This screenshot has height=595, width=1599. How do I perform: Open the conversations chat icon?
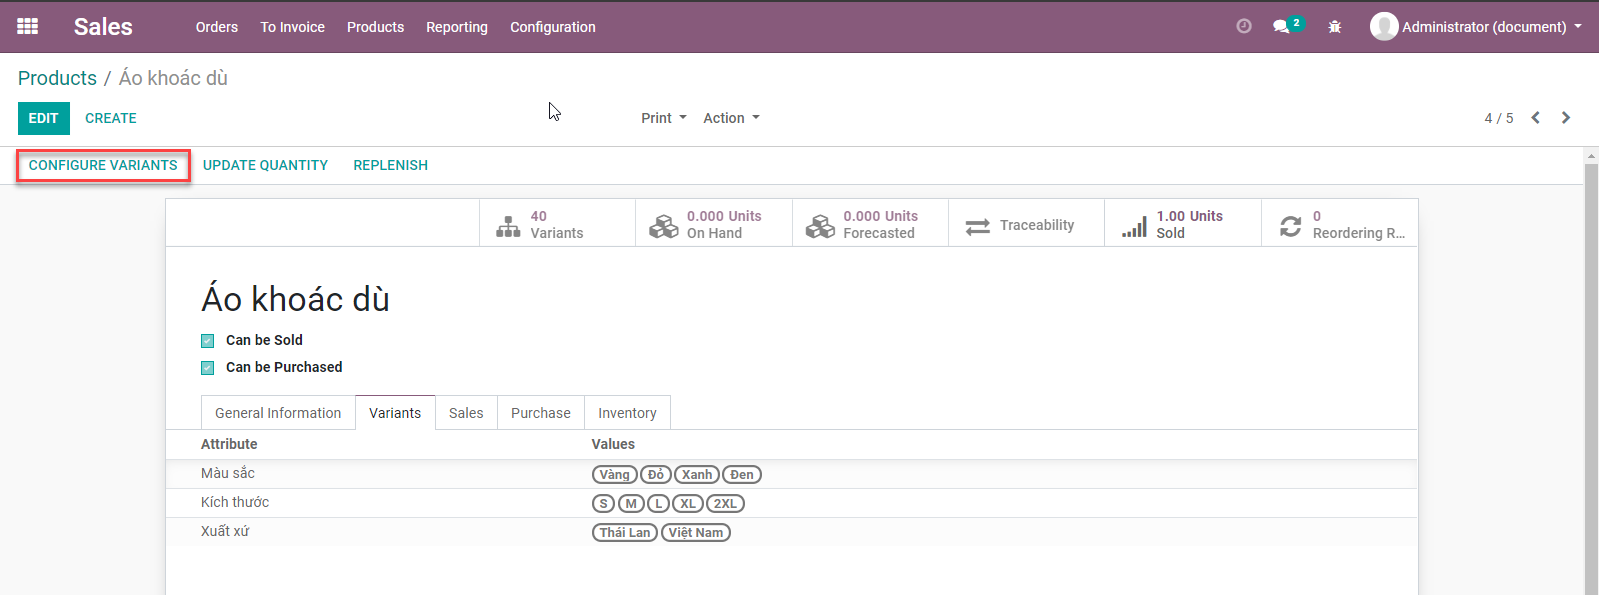tap(1281, 27)
